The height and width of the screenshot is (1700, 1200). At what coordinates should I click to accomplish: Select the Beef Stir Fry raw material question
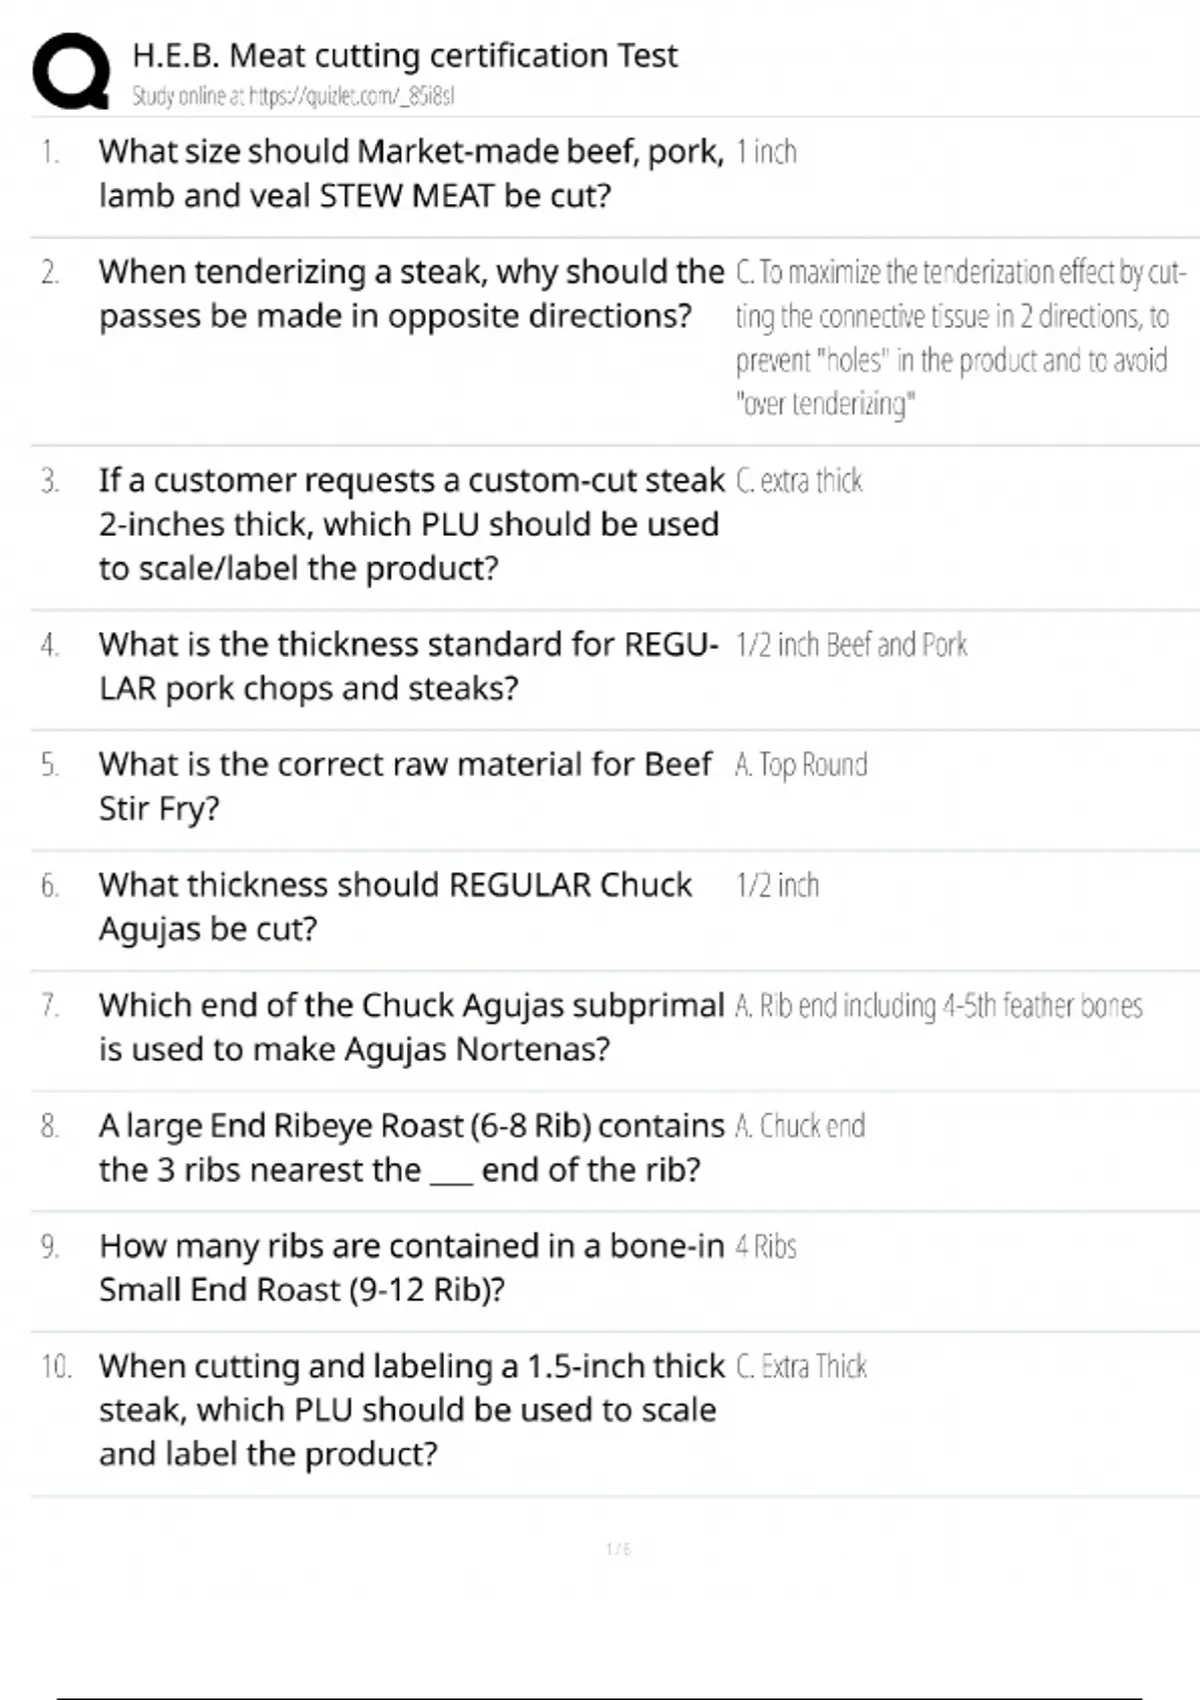point(404,785)
